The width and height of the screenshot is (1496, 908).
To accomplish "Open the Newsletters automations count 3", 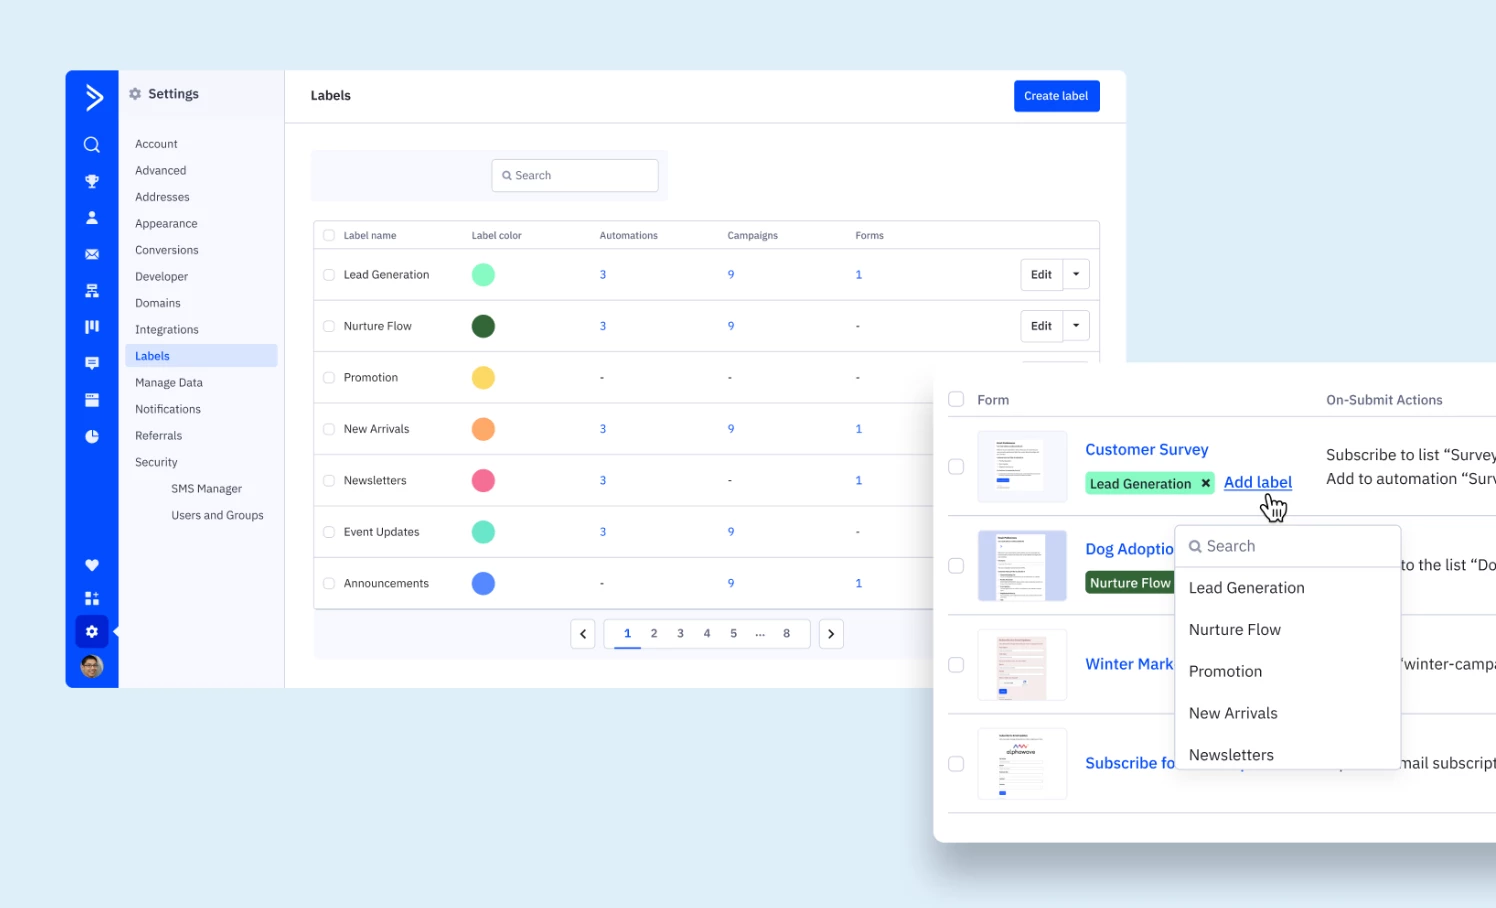I will [x=603, y=481].
